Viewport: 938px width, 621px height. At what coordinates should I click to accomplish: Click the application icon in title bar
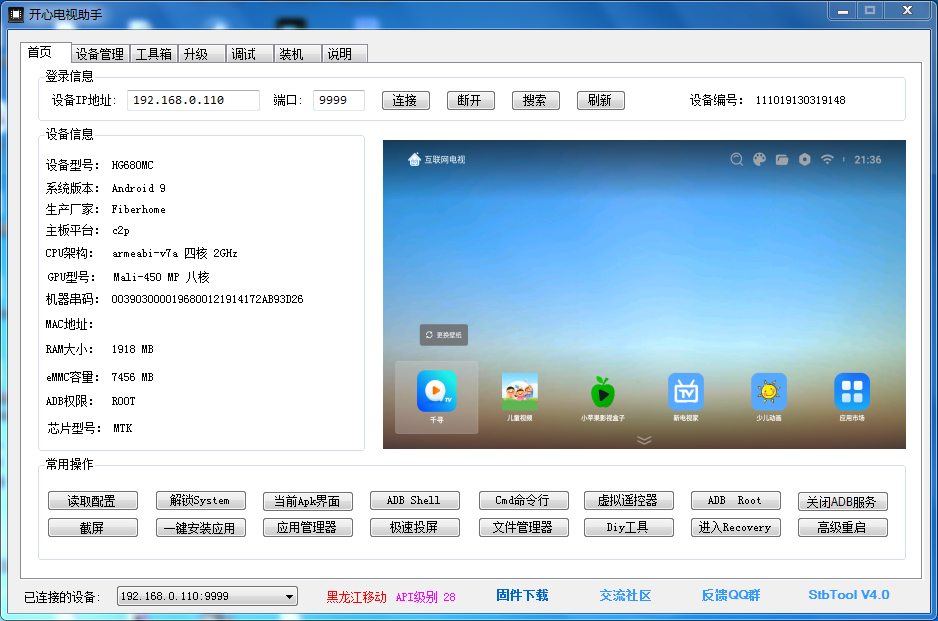coord(16,14)
